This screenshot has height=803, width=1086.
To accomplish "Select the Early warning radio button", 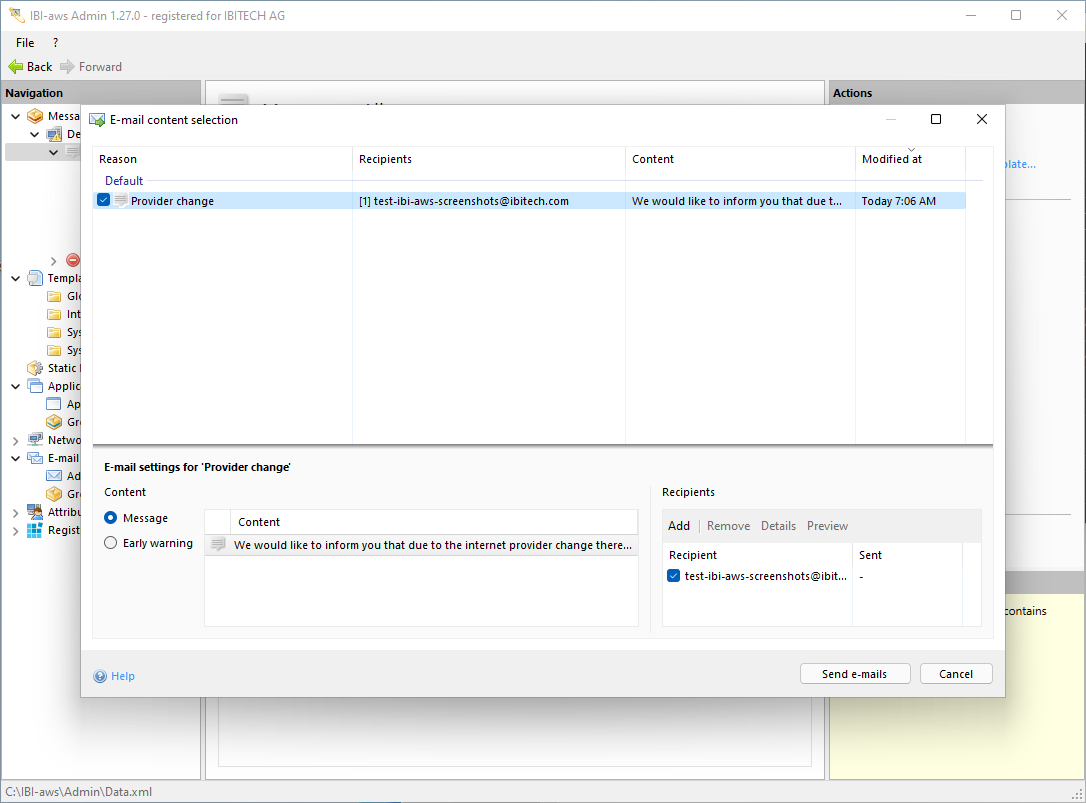I will tap(111, 543).
